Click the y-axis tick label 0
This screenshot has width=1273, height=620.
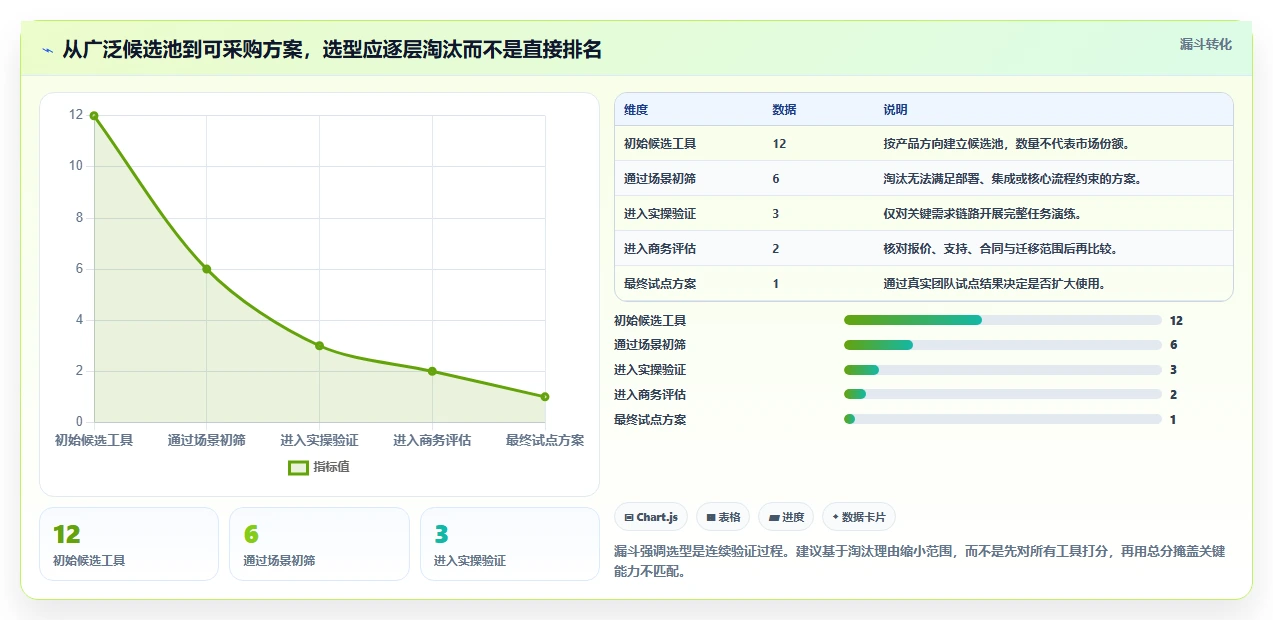79,422
